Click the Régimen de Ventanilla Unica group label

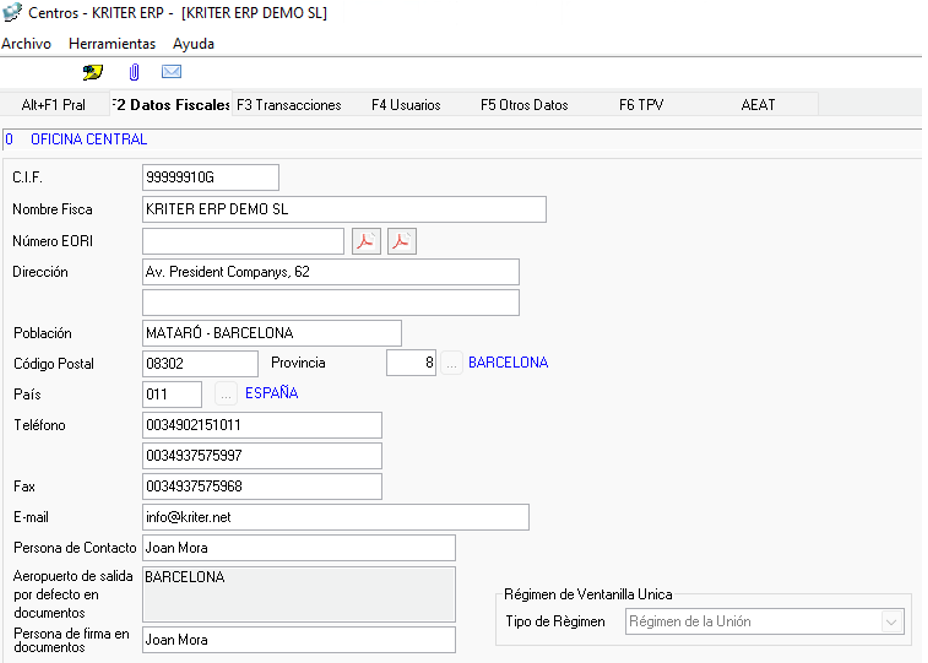(588, 594)
